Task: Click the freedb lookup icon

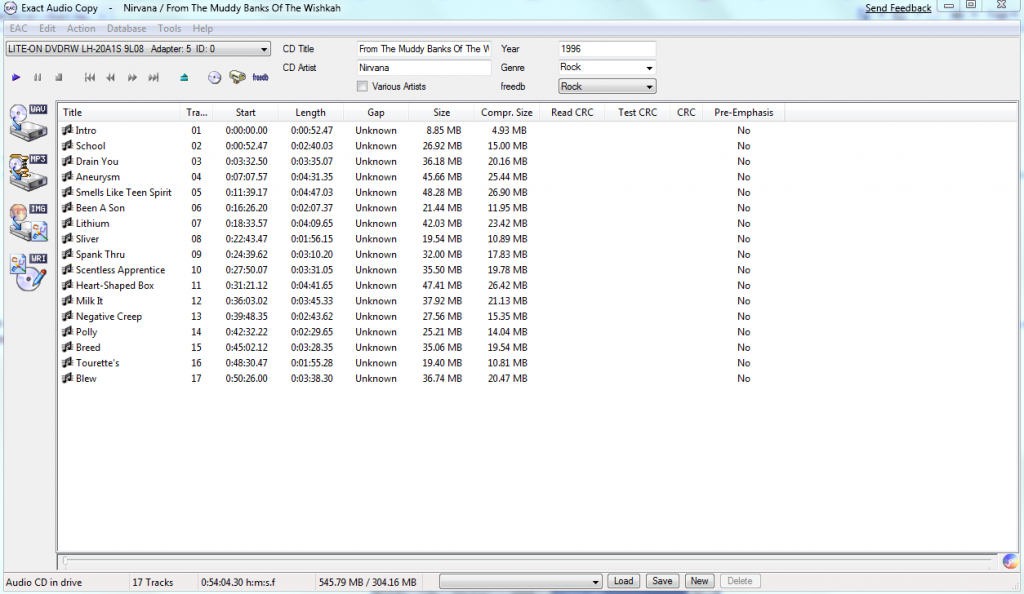Action: click(x=260, y=77)
